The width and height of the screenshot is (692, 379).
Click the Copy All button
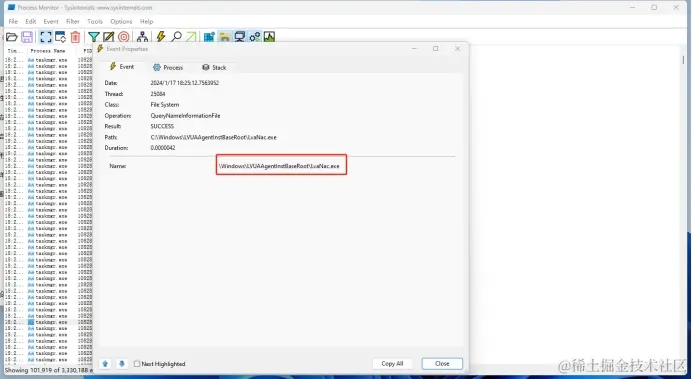[392, 364]
